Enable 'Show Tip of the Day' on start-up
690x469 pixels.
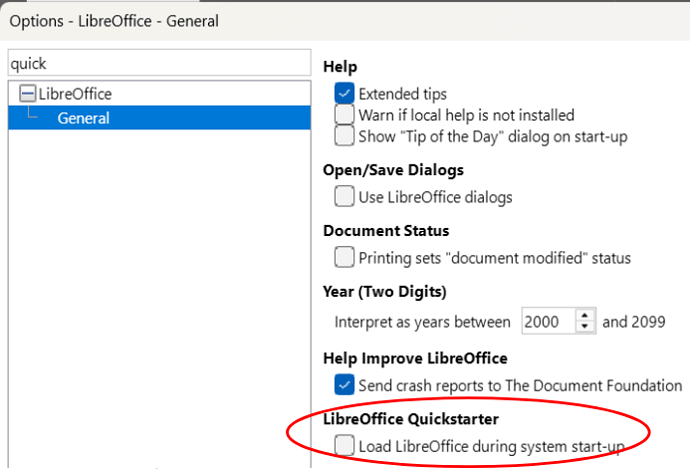click(345, 136)
